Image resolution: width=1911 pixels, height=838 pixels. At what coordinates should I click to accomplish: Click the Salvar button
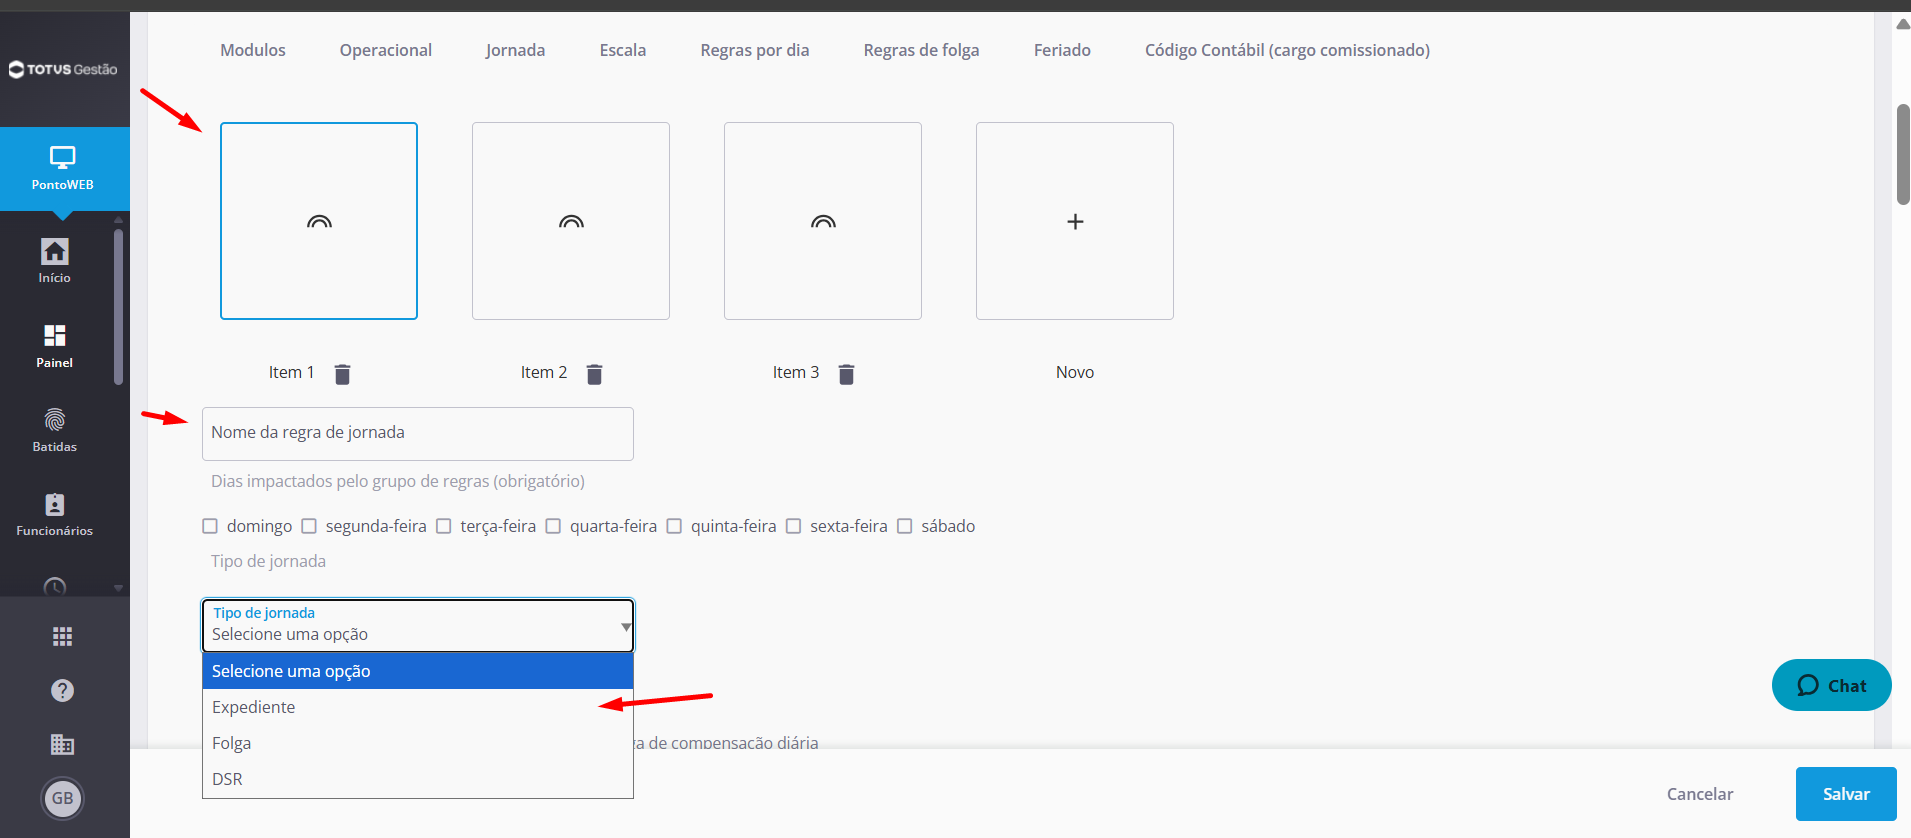1846,794
